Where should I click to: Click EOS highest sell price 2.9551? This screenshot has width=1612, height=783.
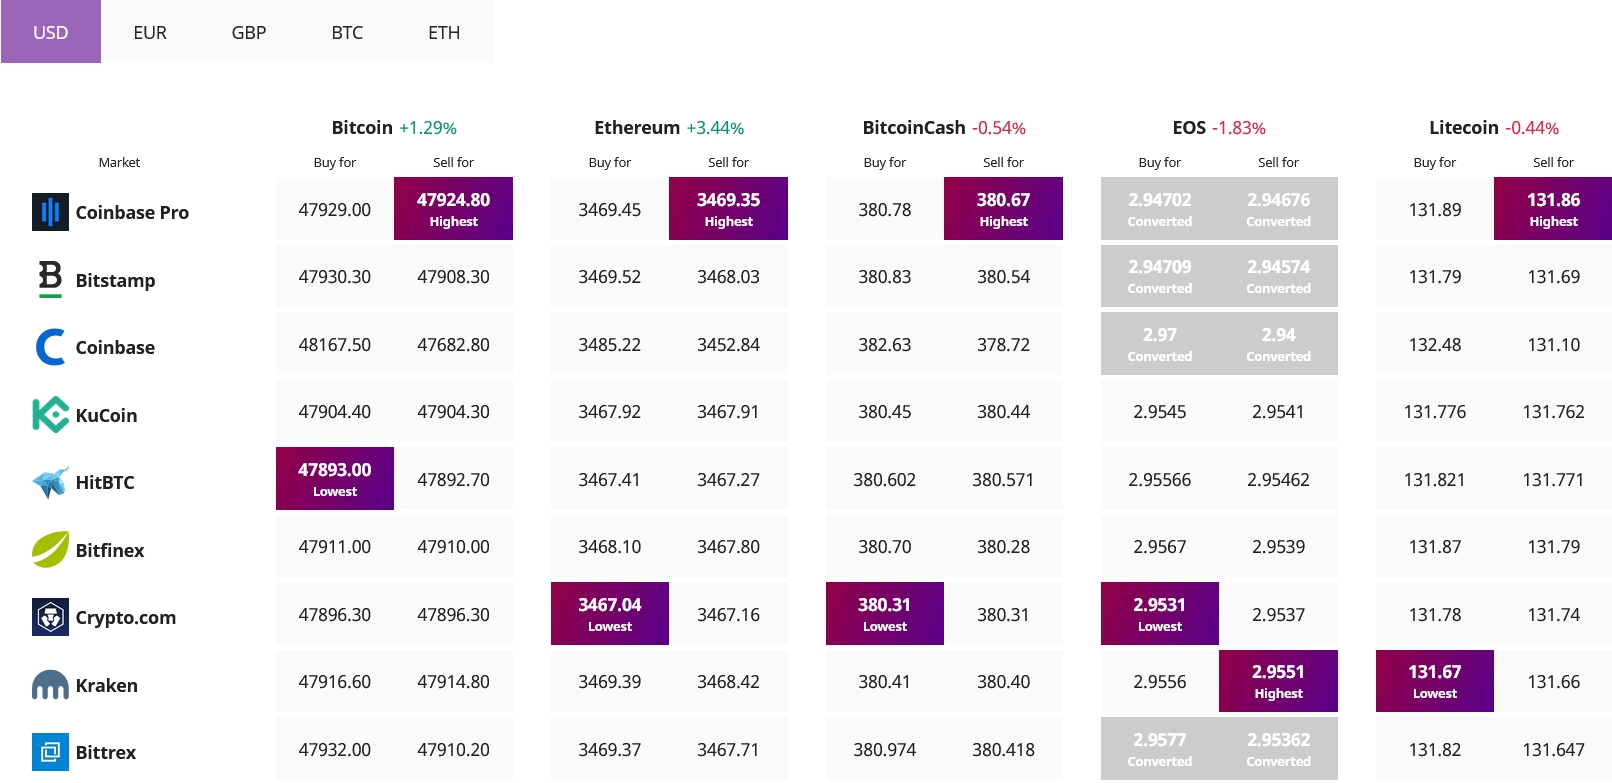(x=1278, y=681)
